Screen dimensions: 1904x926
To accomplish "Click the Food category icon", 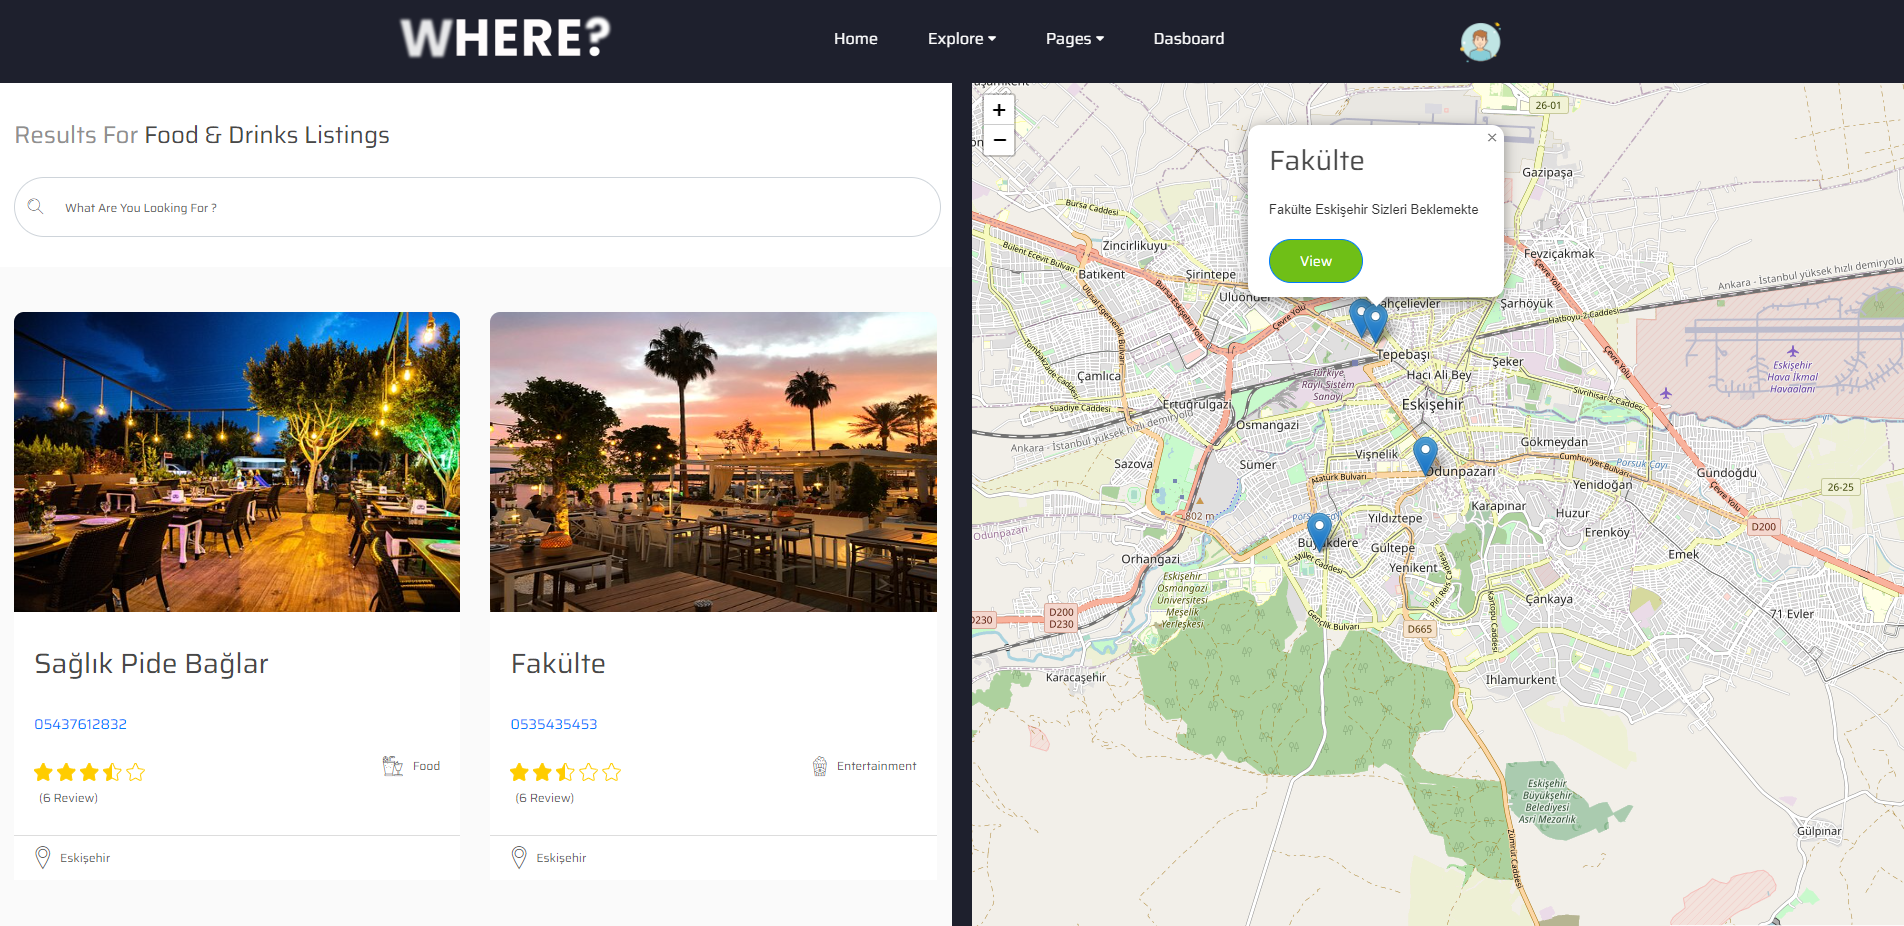I will pyautogui.click(x=393, y=766).
